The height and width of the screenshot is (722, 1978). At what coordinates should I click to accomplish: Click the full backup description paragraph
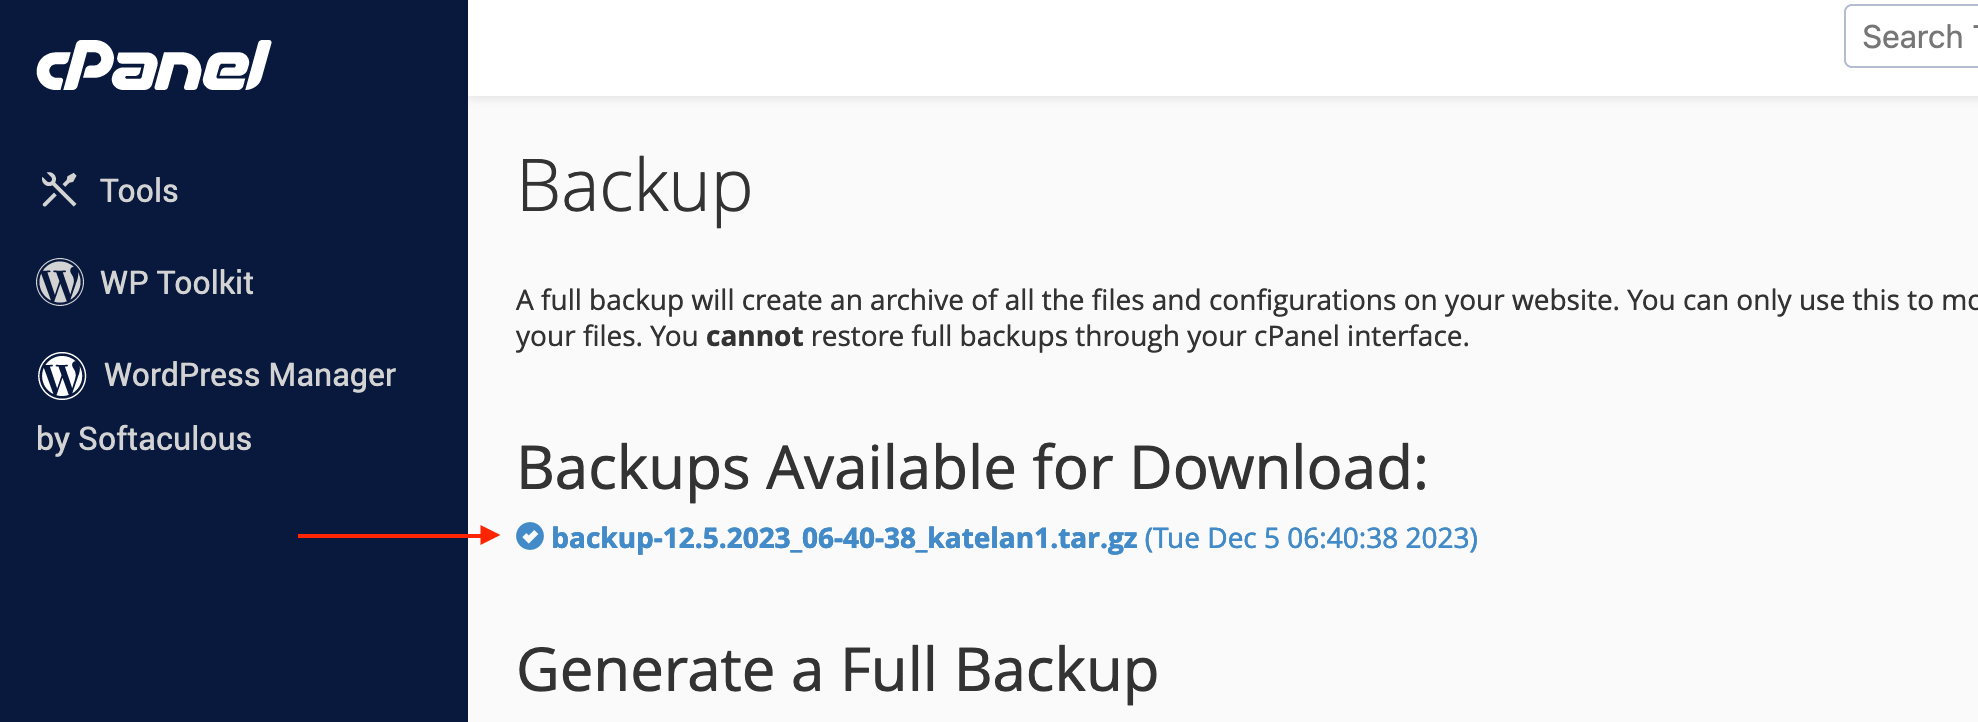coord(1246,318)
